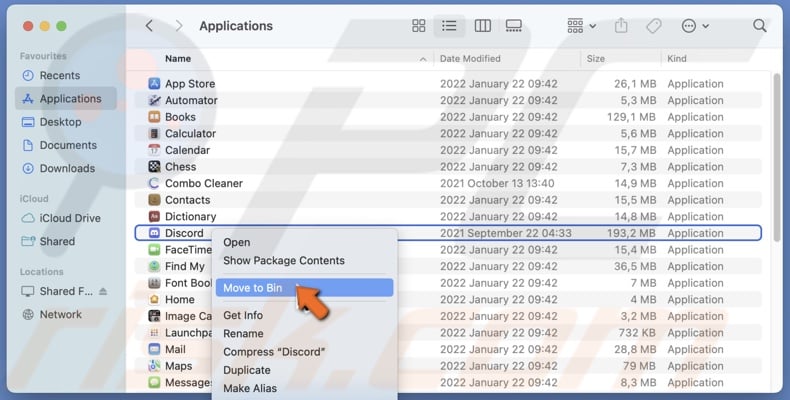Switch to gallery view
This screenshot has width=790, height=400.
(x=513, y=26)
